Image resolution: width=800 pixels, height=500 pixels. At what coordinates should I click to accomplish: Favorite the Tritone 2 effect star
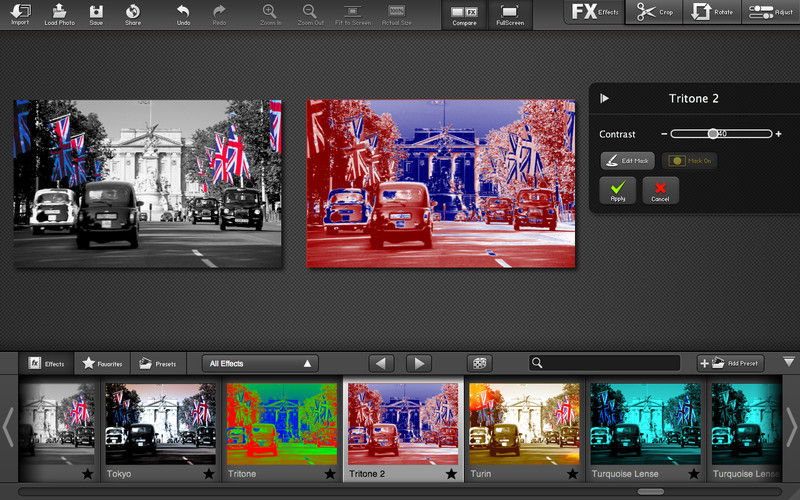pos(452,474)
